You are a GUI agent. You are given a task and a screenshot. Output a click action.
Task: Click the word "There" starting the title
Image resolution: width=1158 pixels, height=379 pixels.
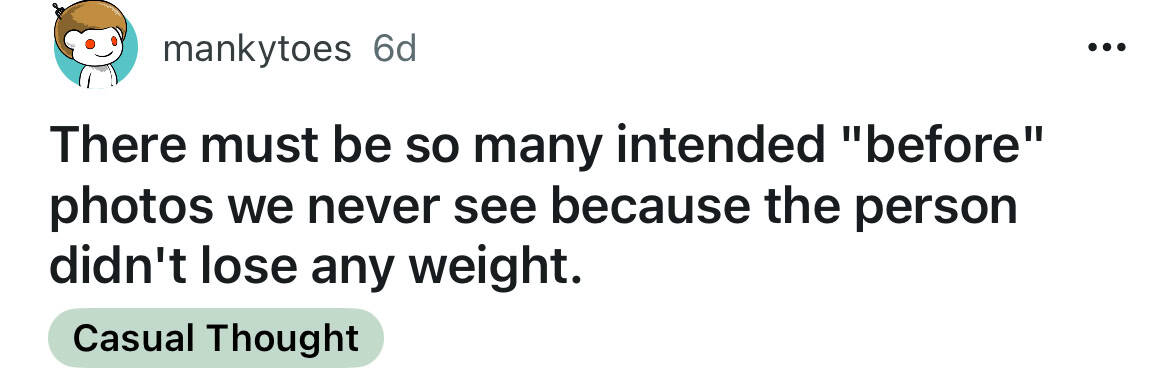click(117, 147)
